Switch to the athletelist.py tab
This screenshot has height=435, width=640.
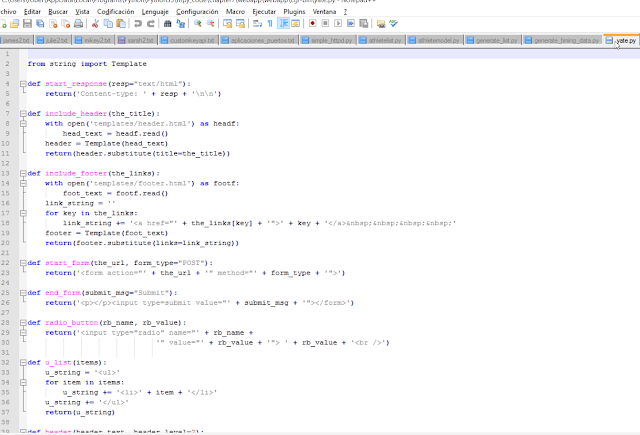point(381,40)
